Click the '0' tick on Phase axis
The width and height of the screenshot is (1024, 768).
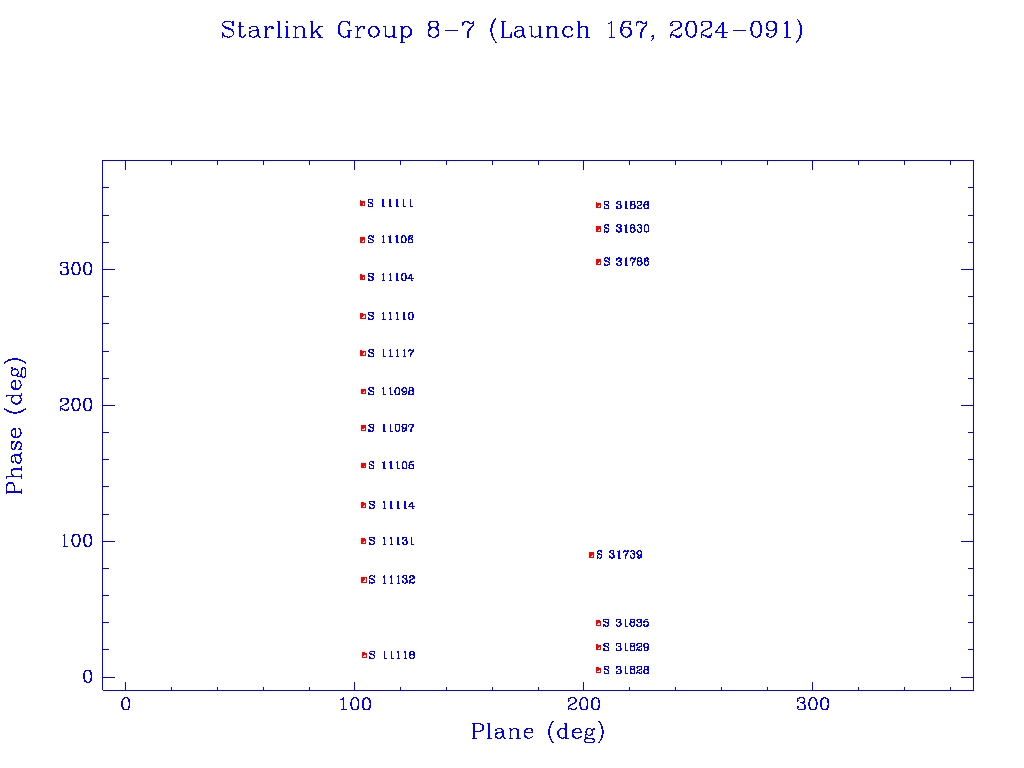[x=88, y=677]
